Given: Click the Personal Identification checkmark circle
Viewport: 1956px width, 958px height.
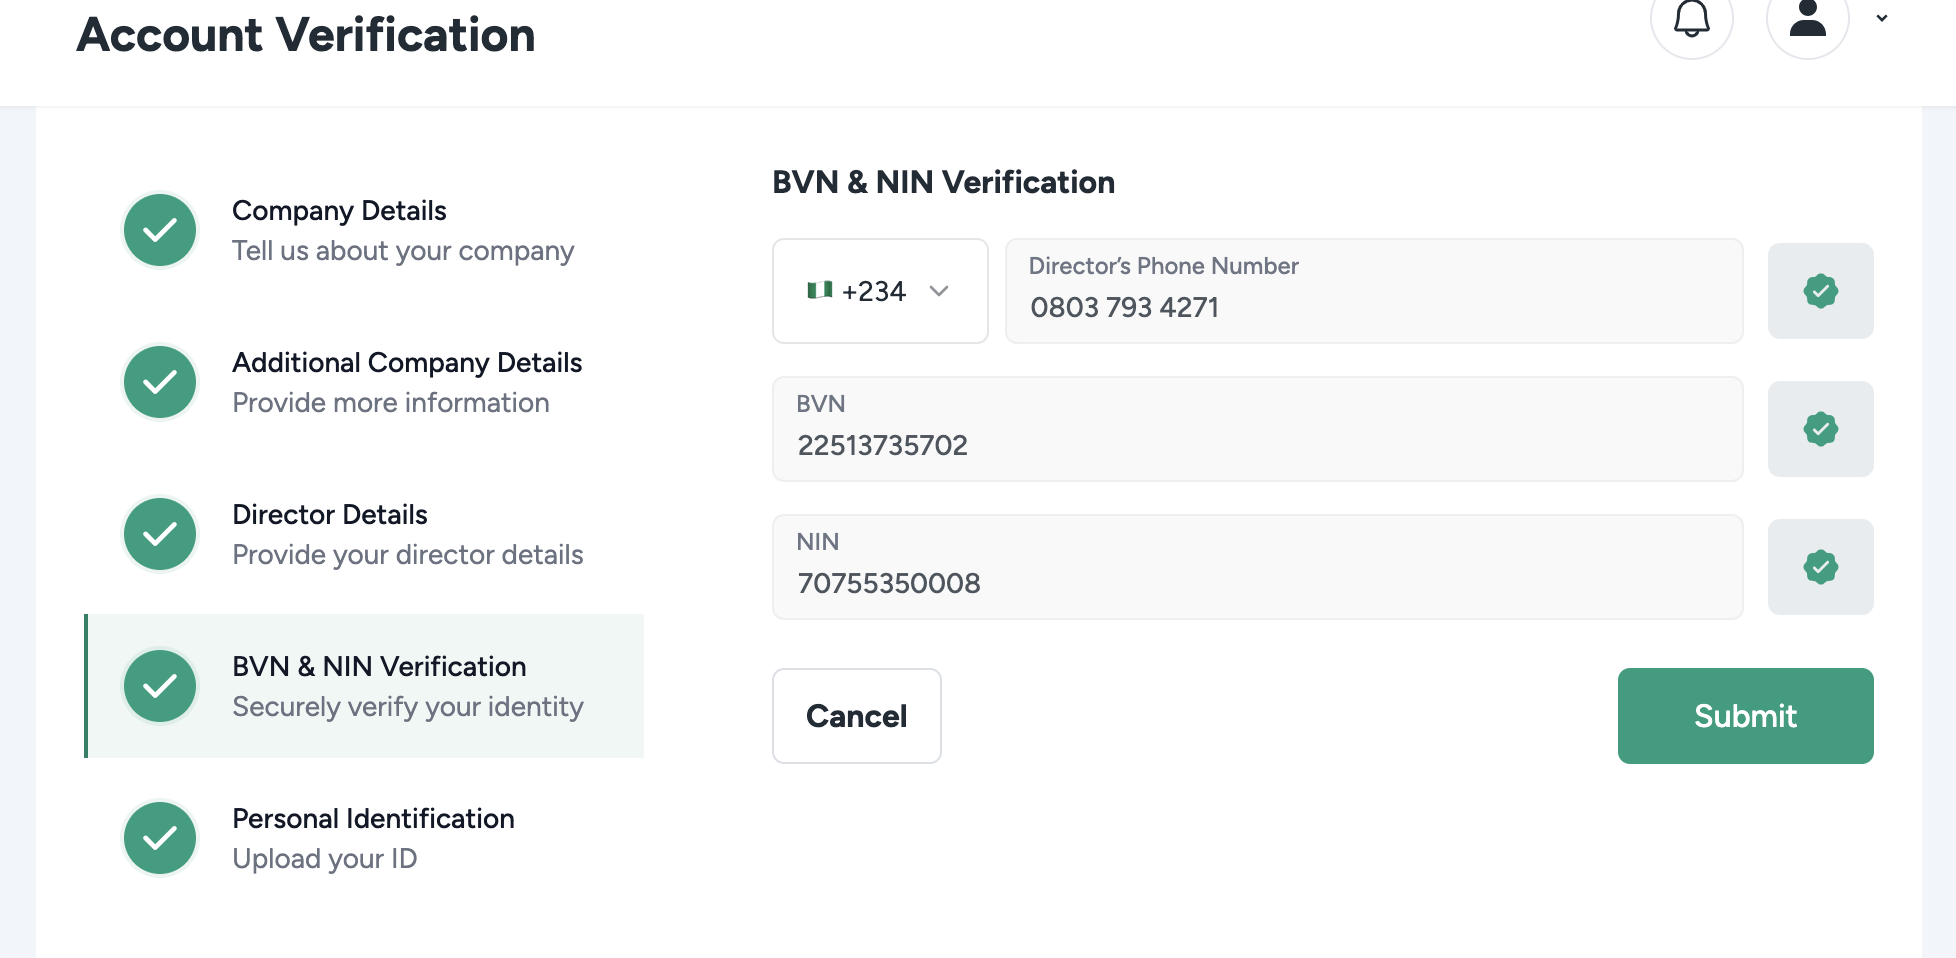Looking at the screenshot, I should [160, 838].
